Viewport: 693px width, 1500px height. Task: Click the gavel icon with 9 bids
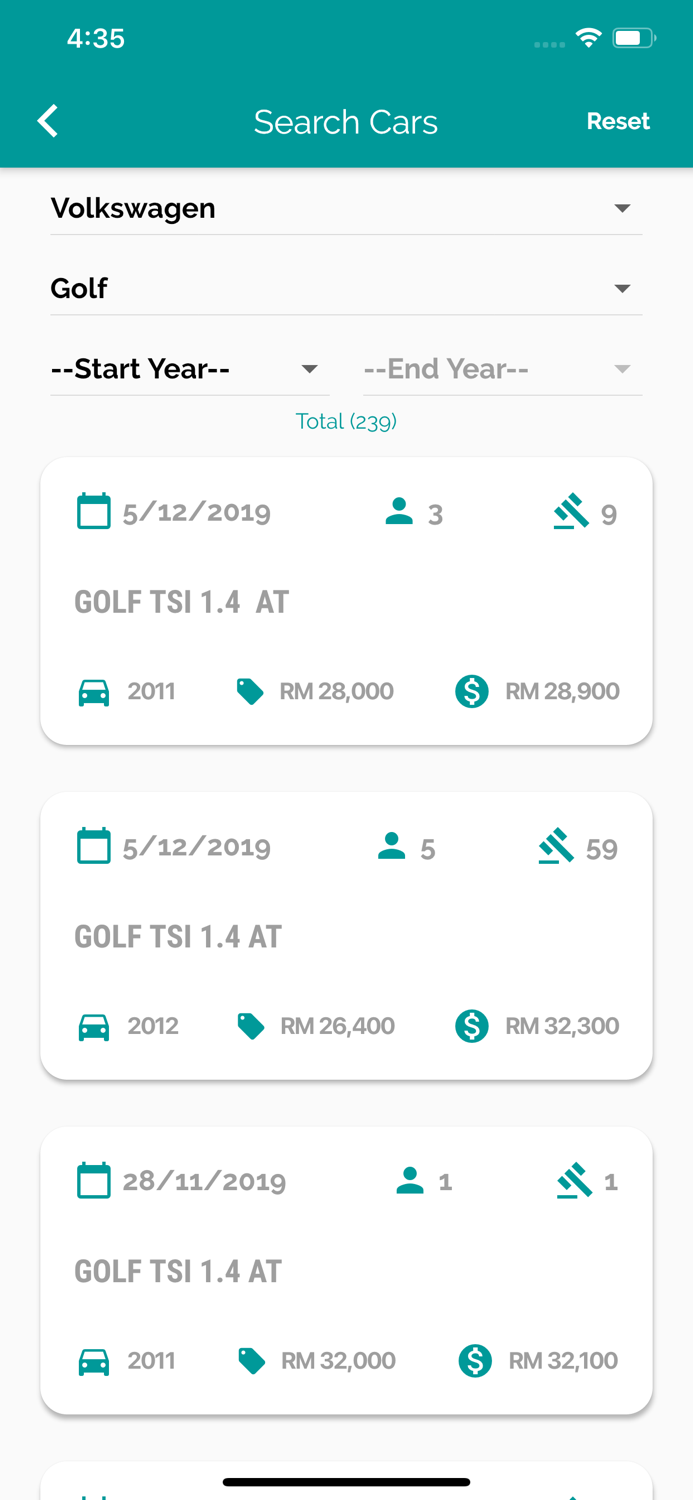(570, 510)
